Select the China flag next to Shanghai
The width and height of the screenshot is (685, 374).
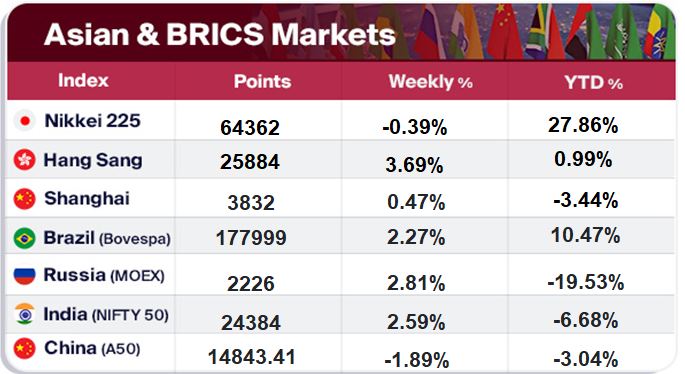[x=24, y=199]
